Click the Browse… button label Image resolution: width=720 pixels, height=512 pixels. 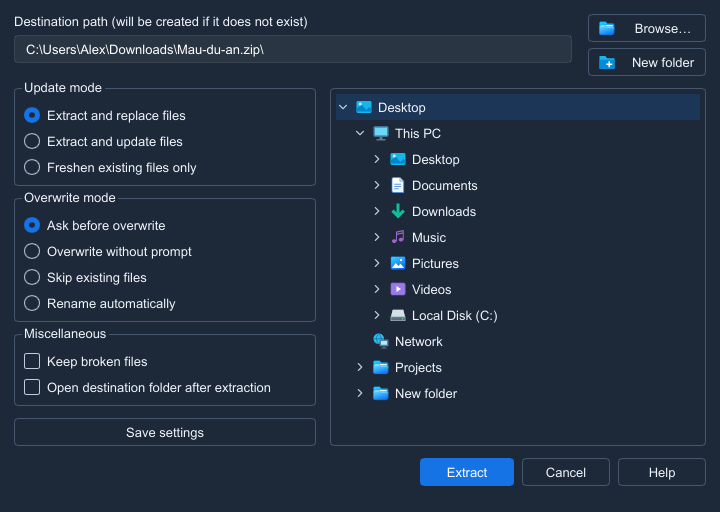pyautogui.click(x=663, y=28)
